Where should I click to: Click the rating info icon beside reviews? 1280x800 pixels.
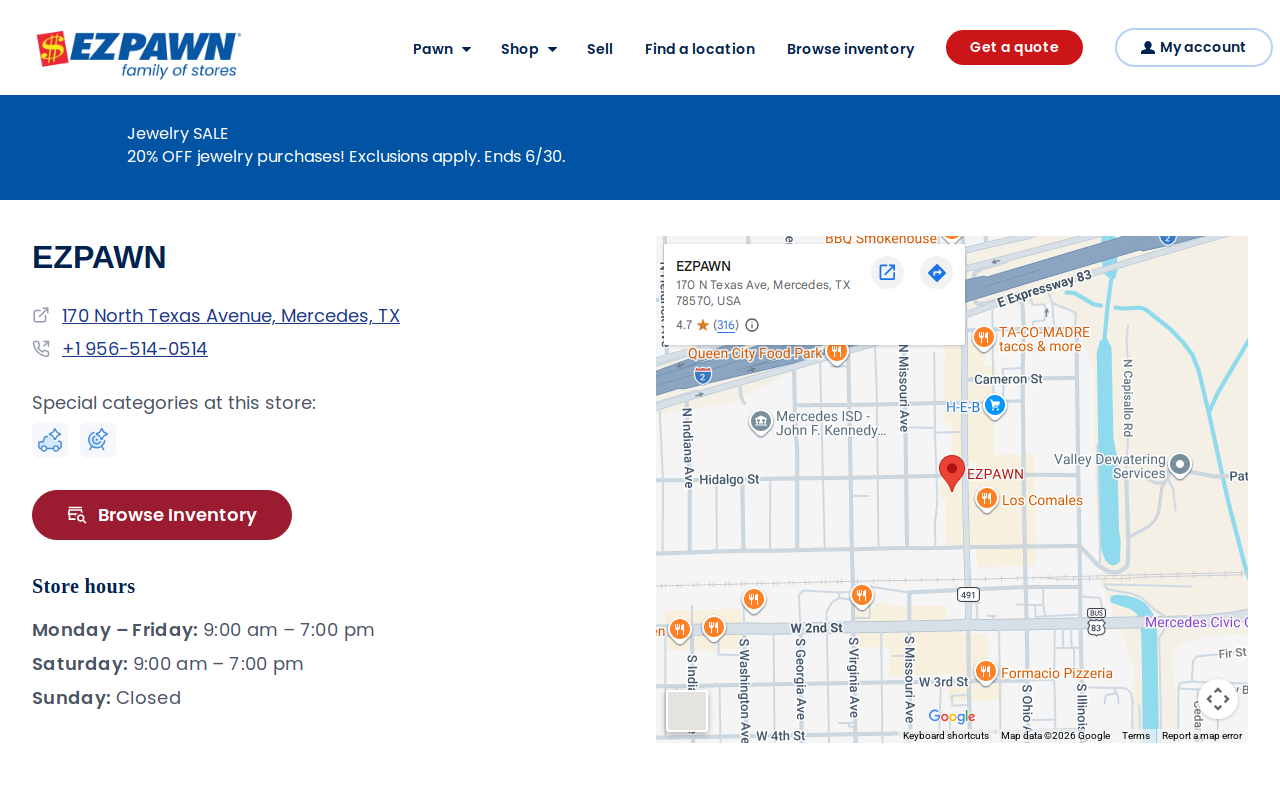pos(752,325)
